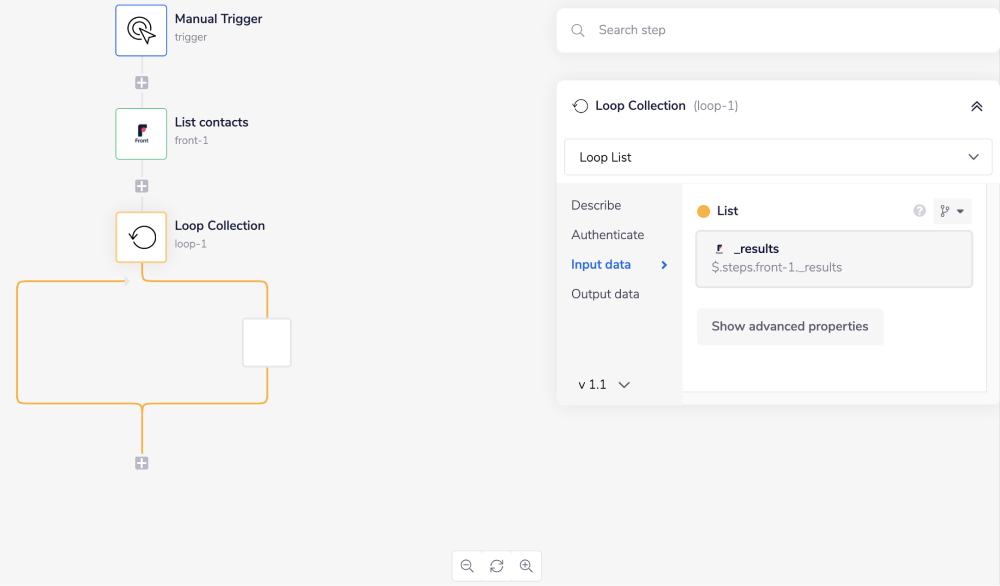1000x586 pixels.
Task: Open the Authenticate tab
Action: coord(607,235)
